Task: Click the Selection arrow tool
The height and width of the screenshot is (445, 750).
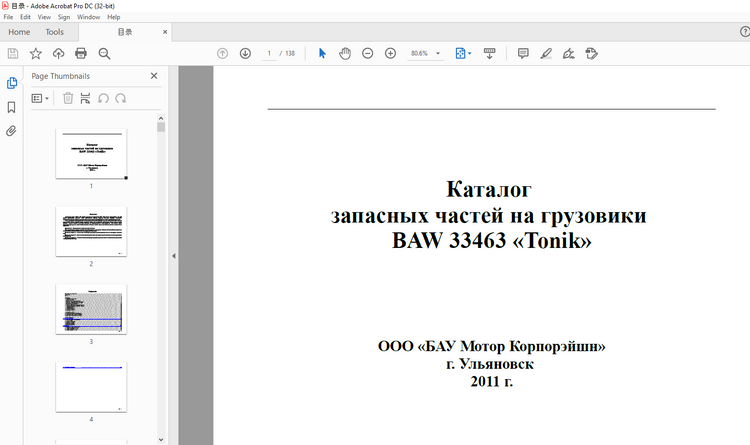Action: click(x=322, y=53)
